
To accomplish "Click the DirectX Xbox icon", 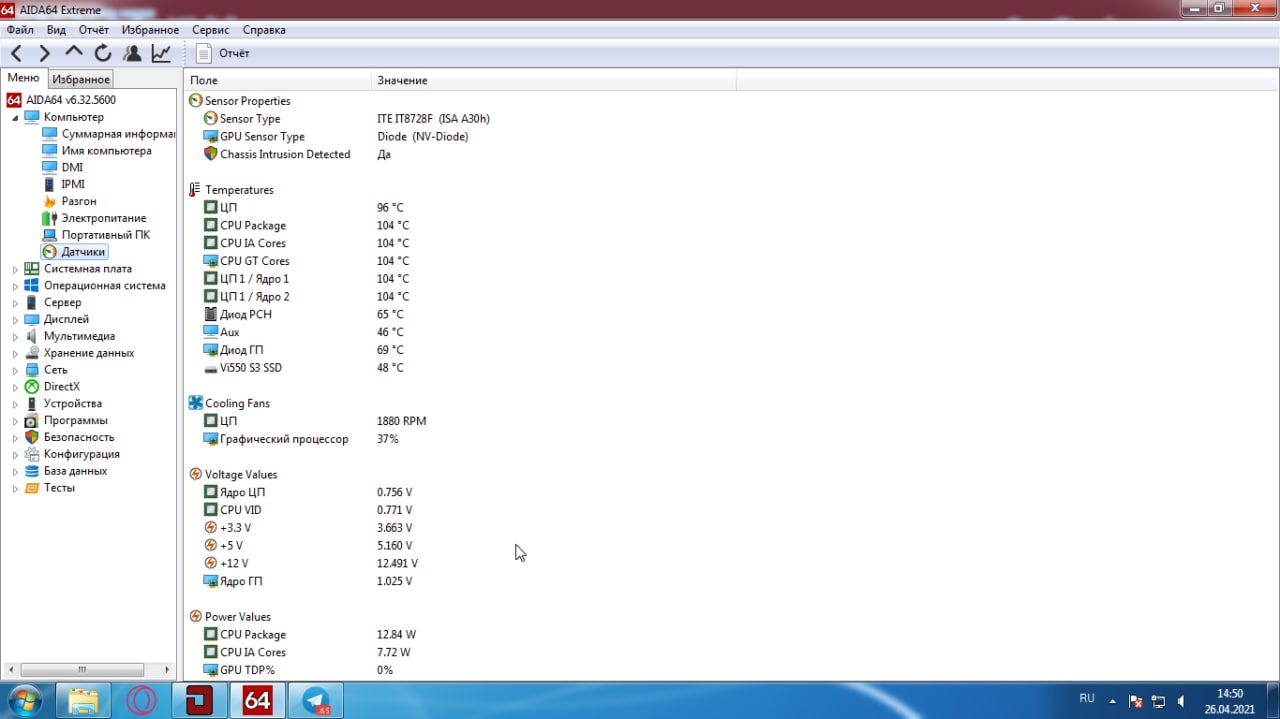I will (32, 387).
